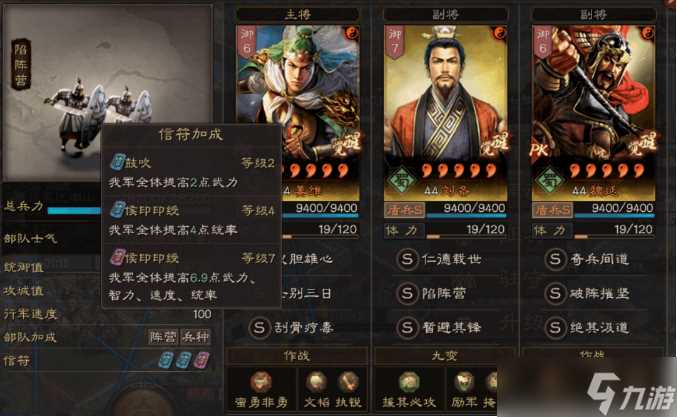Screen dimensions: 677x417
Task: Select the 援其必攻 tactic icon
Action: pos(408,382)
